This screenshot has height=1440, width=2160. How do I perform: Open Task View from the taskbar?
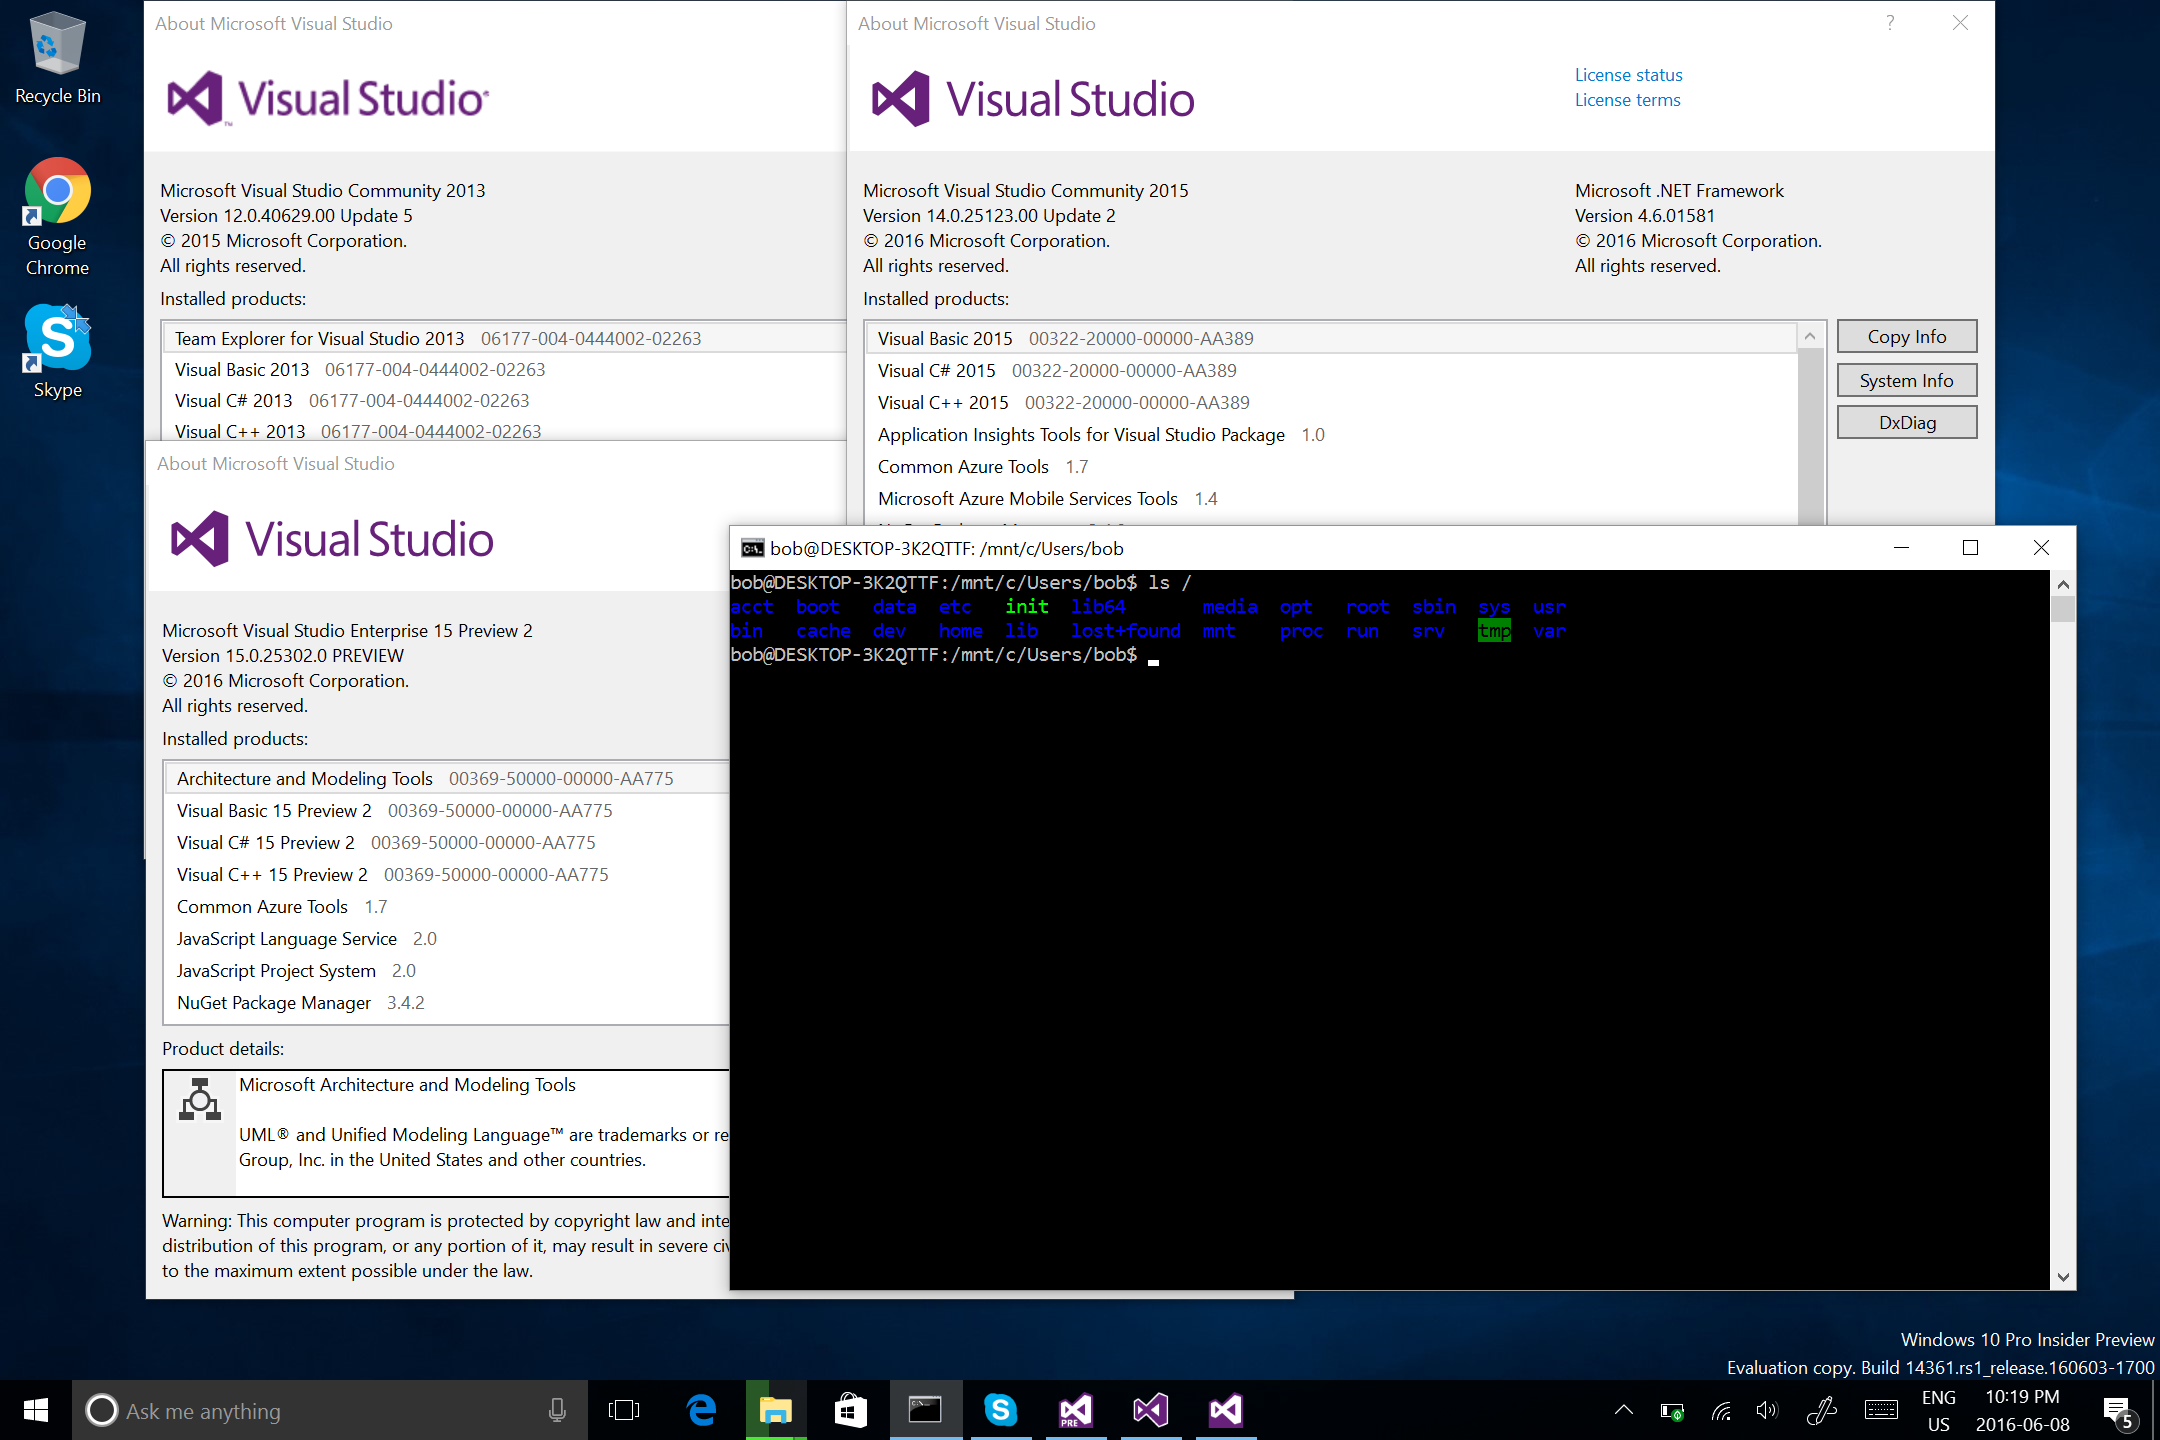(x=623, y=1410)
